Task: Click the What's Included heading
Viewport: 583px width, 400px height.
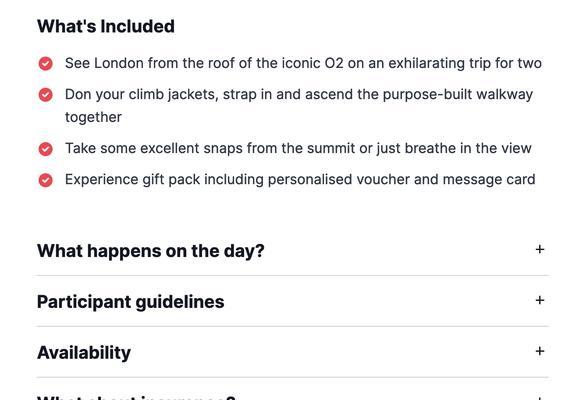Action: (x=106, y=26)
